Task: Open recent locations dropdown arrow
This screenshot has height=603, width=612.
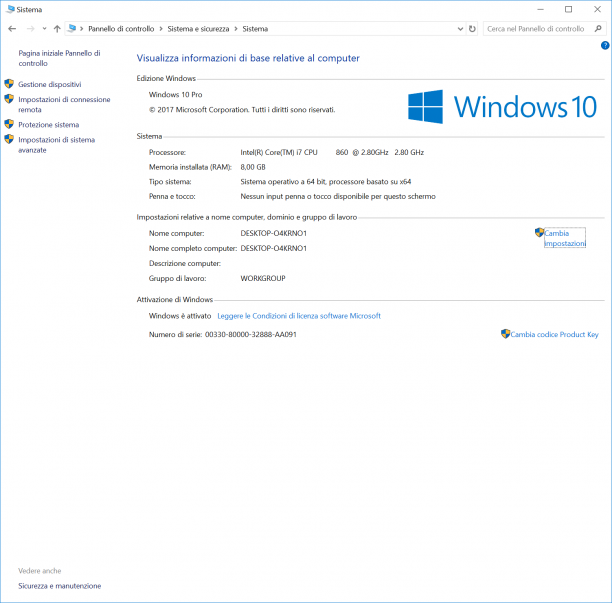Action: point(44,28)
